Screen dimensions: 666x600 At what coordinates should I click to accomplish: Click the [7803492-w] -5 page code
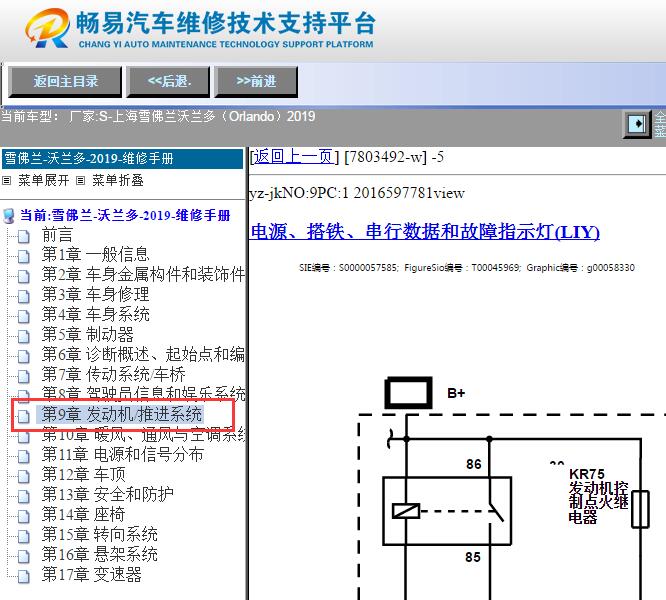[394, 157]
